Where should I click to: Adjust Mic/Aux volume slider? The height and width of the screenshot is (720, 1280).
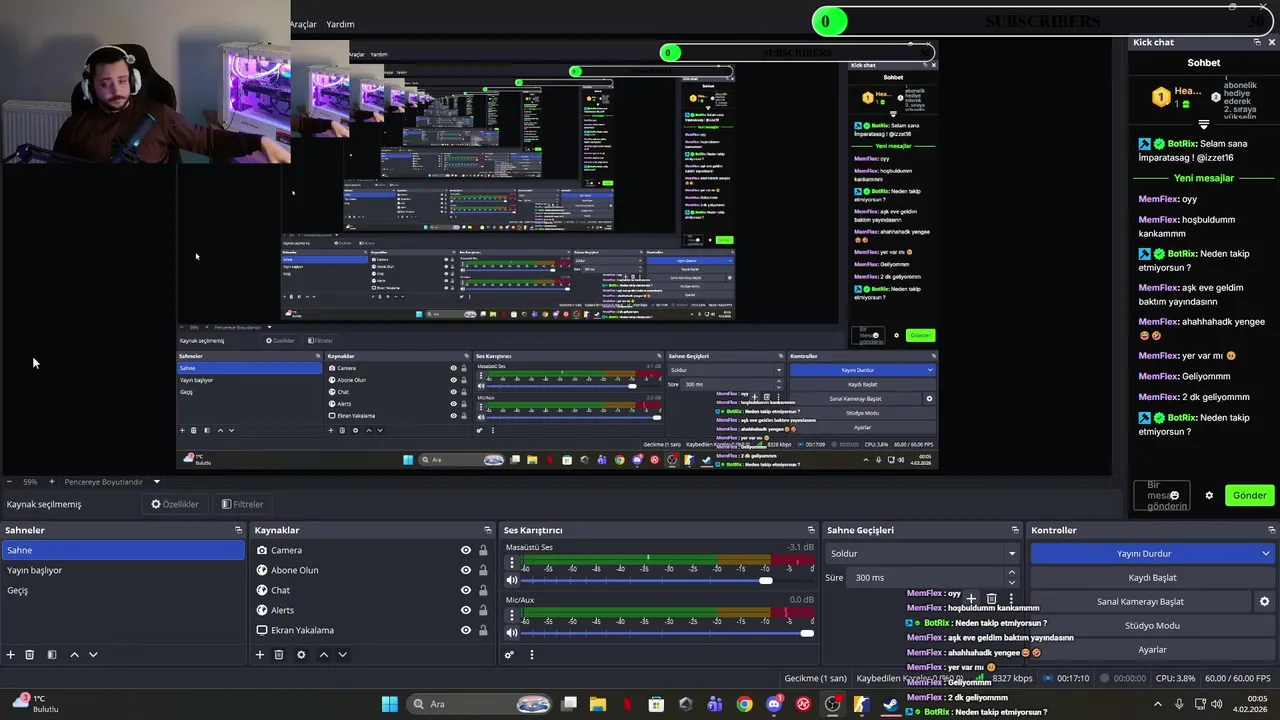pyautogui.click(x=668, y=632)
